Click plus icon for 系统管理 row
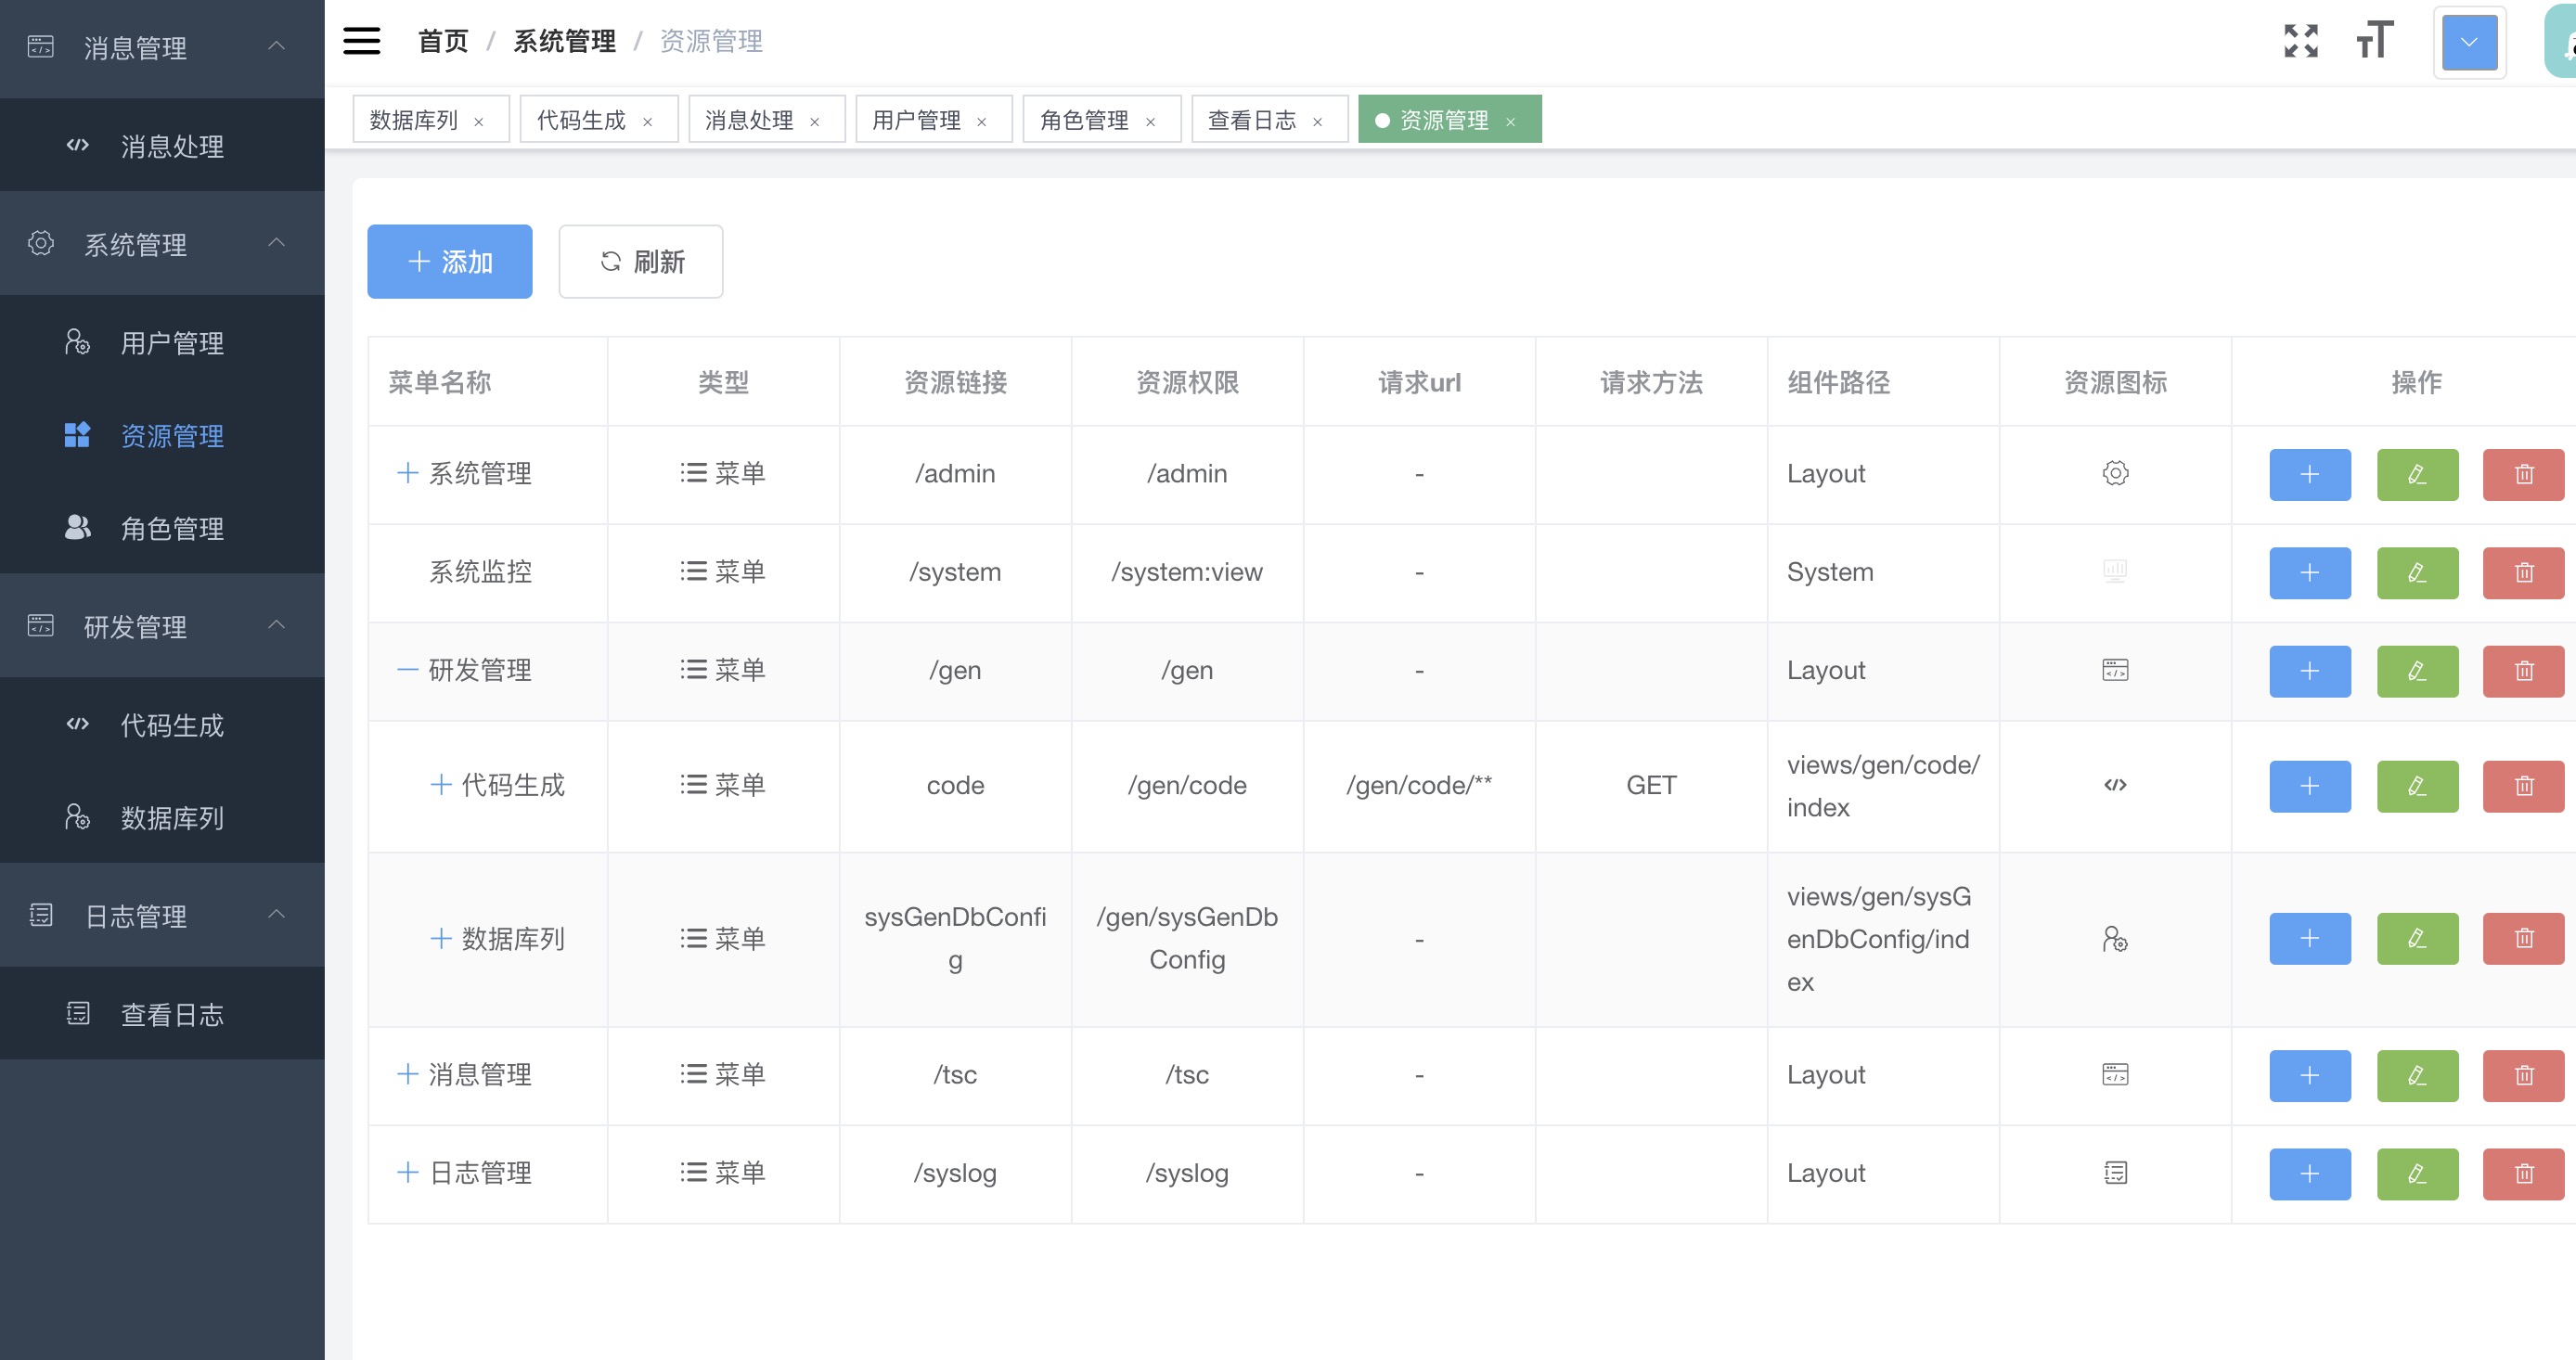 pyautogui.click(x=2309, y=474)
